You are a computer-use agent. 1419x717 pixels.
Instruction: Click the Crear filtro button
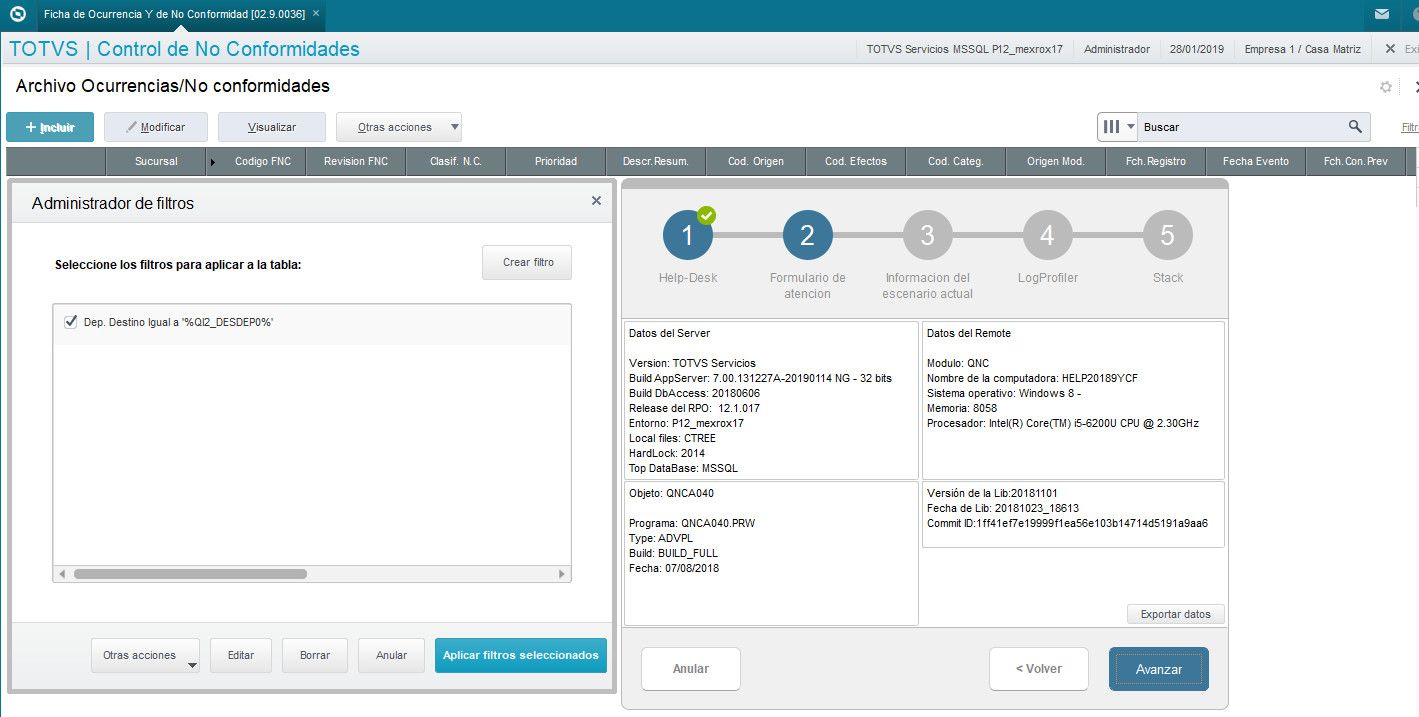tap(528, 262)
